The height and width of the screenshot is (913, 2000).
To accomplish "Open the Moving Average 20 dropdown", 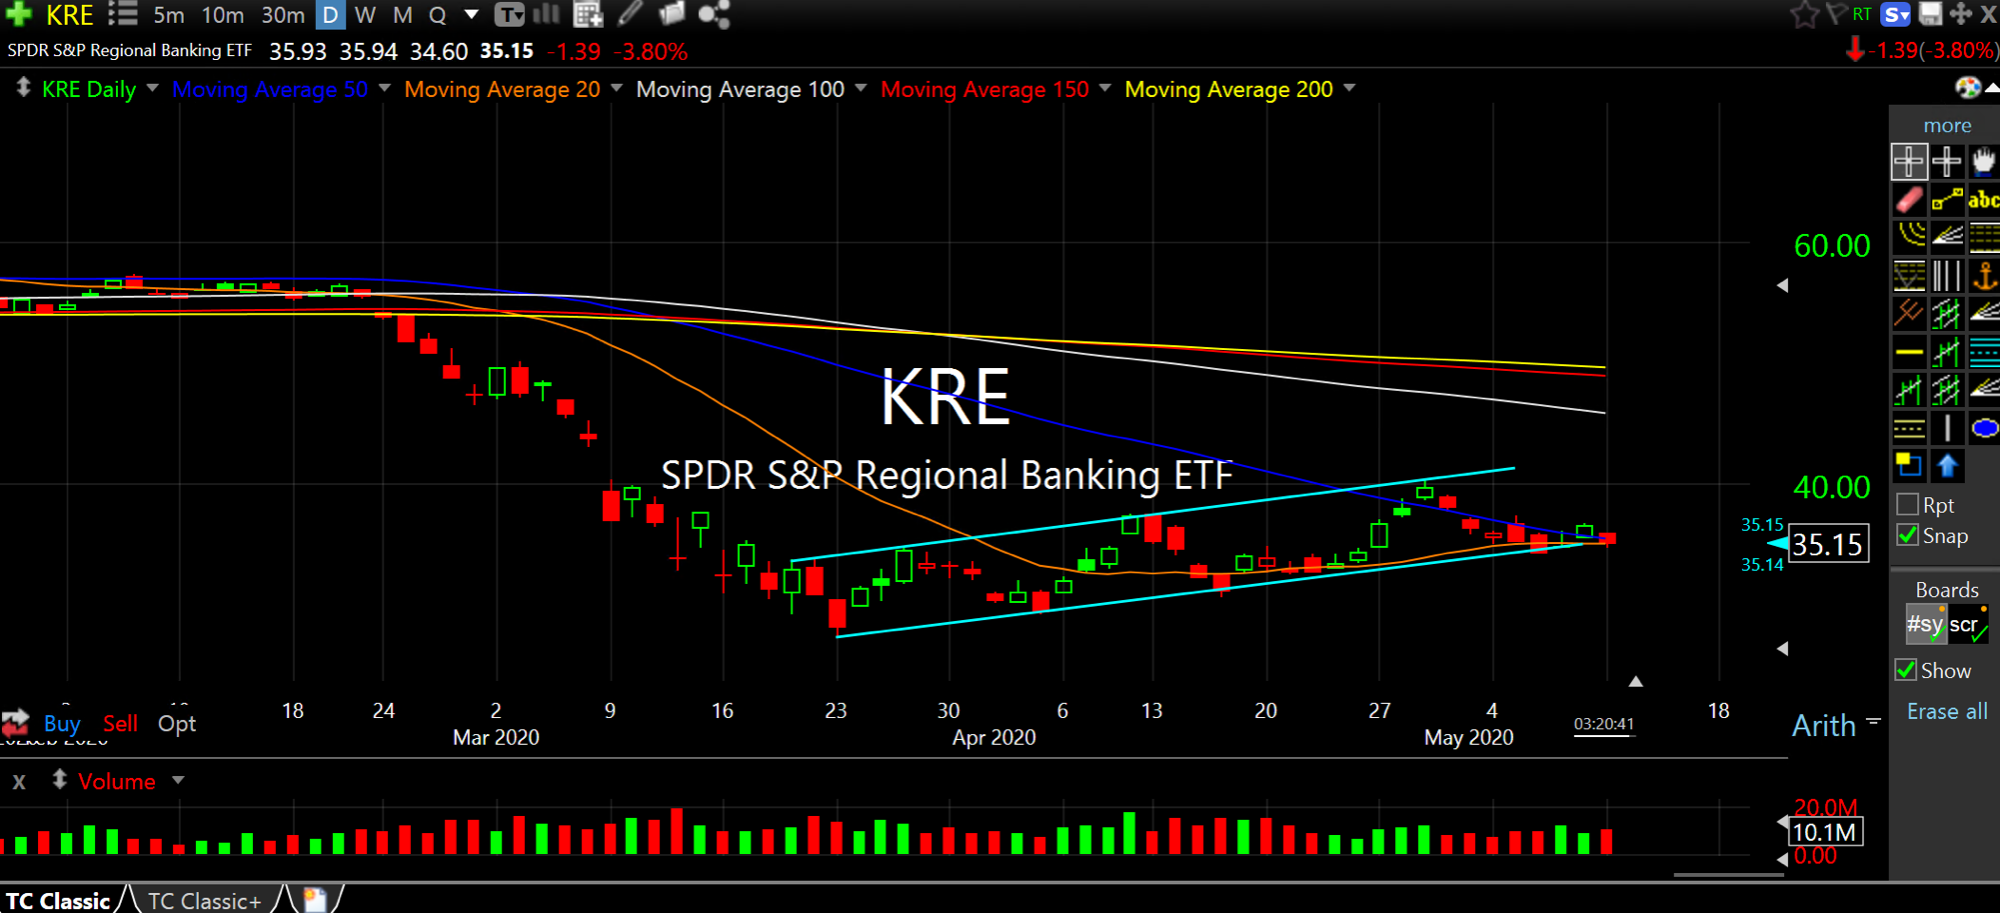I will point(617,88).
